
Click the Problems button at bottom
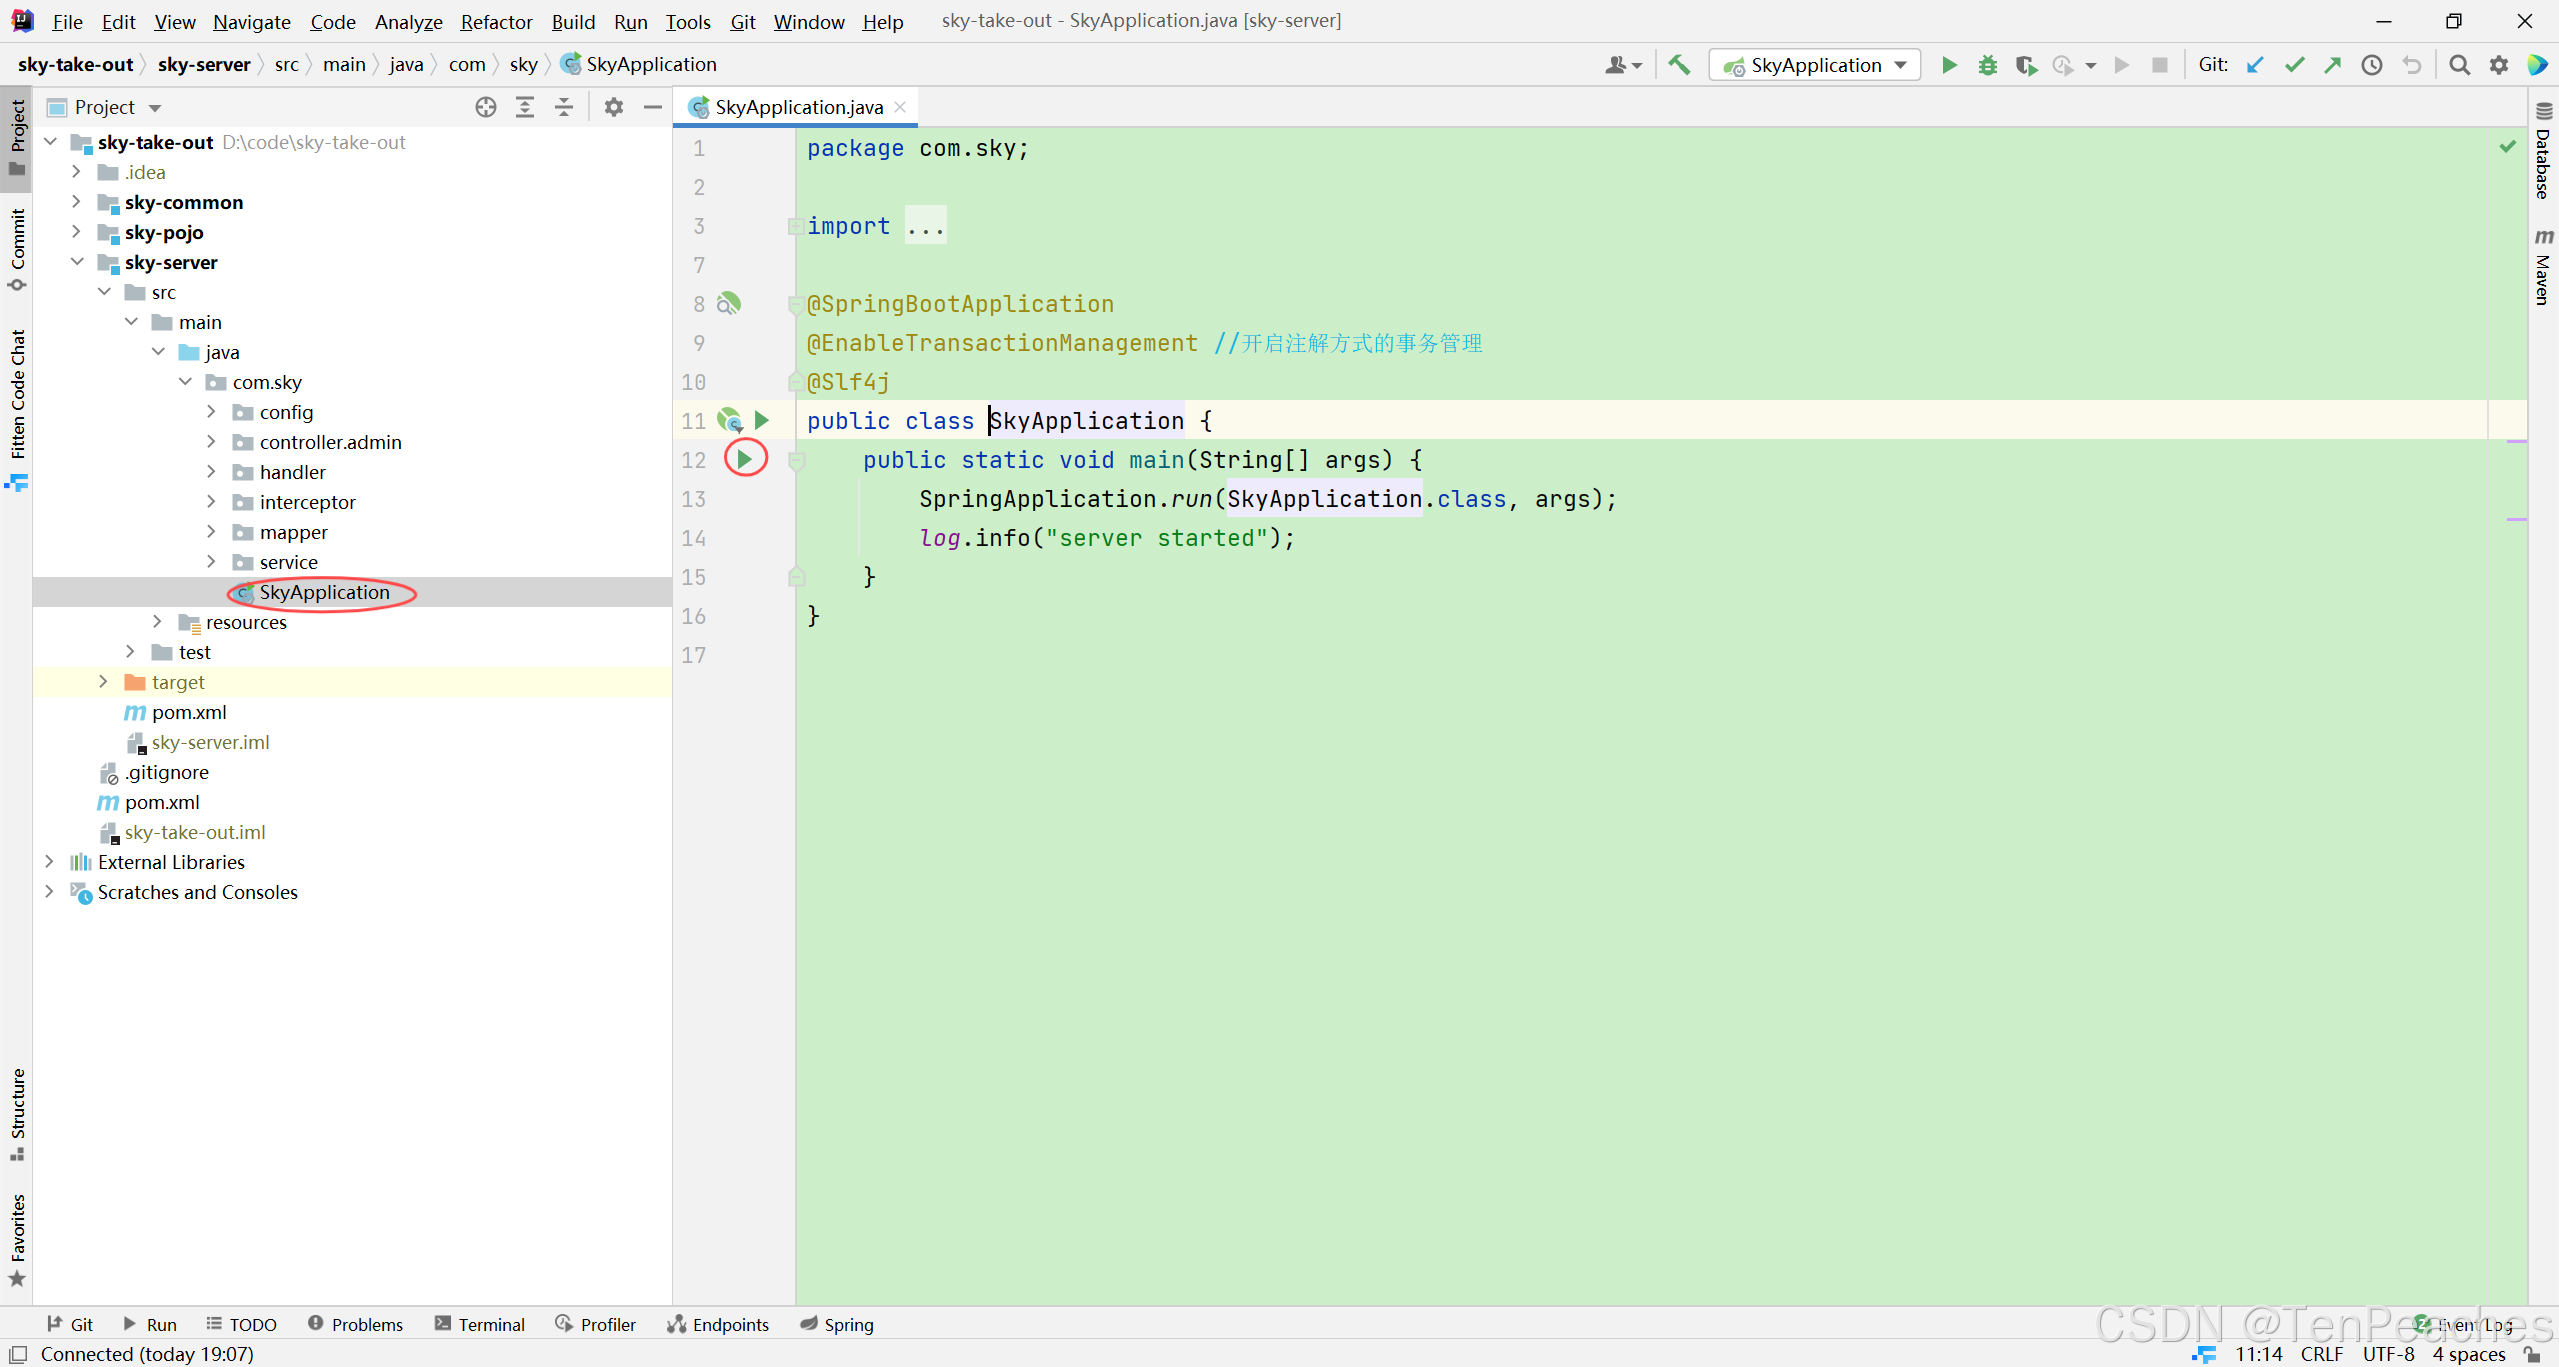[x=355, y=1324]
